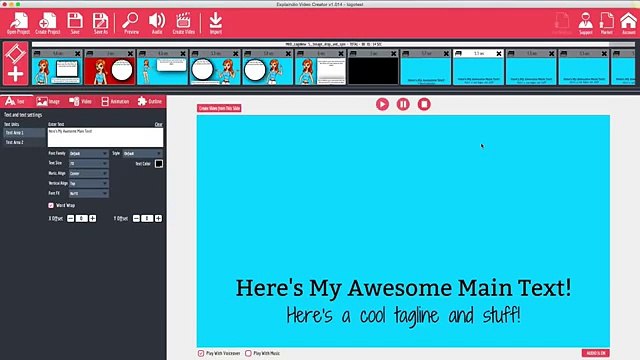Click the Create Video clapperboard icon
This screenshot has height=360, width=640.
coord(183,23)
